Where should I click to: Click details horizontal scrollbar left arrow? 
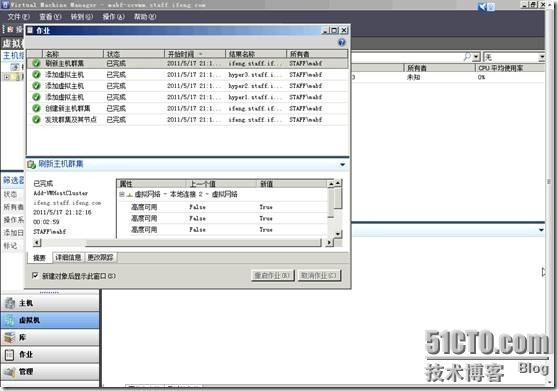pyautogui.click(x=37, y=243)
